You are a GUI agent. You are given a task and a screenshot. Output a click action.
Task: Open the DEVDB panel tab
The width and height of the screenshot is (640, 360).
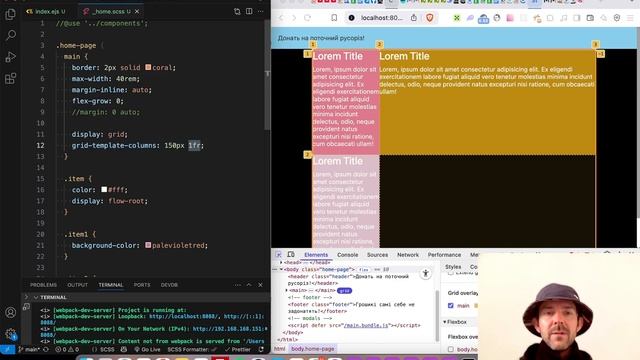169,285
